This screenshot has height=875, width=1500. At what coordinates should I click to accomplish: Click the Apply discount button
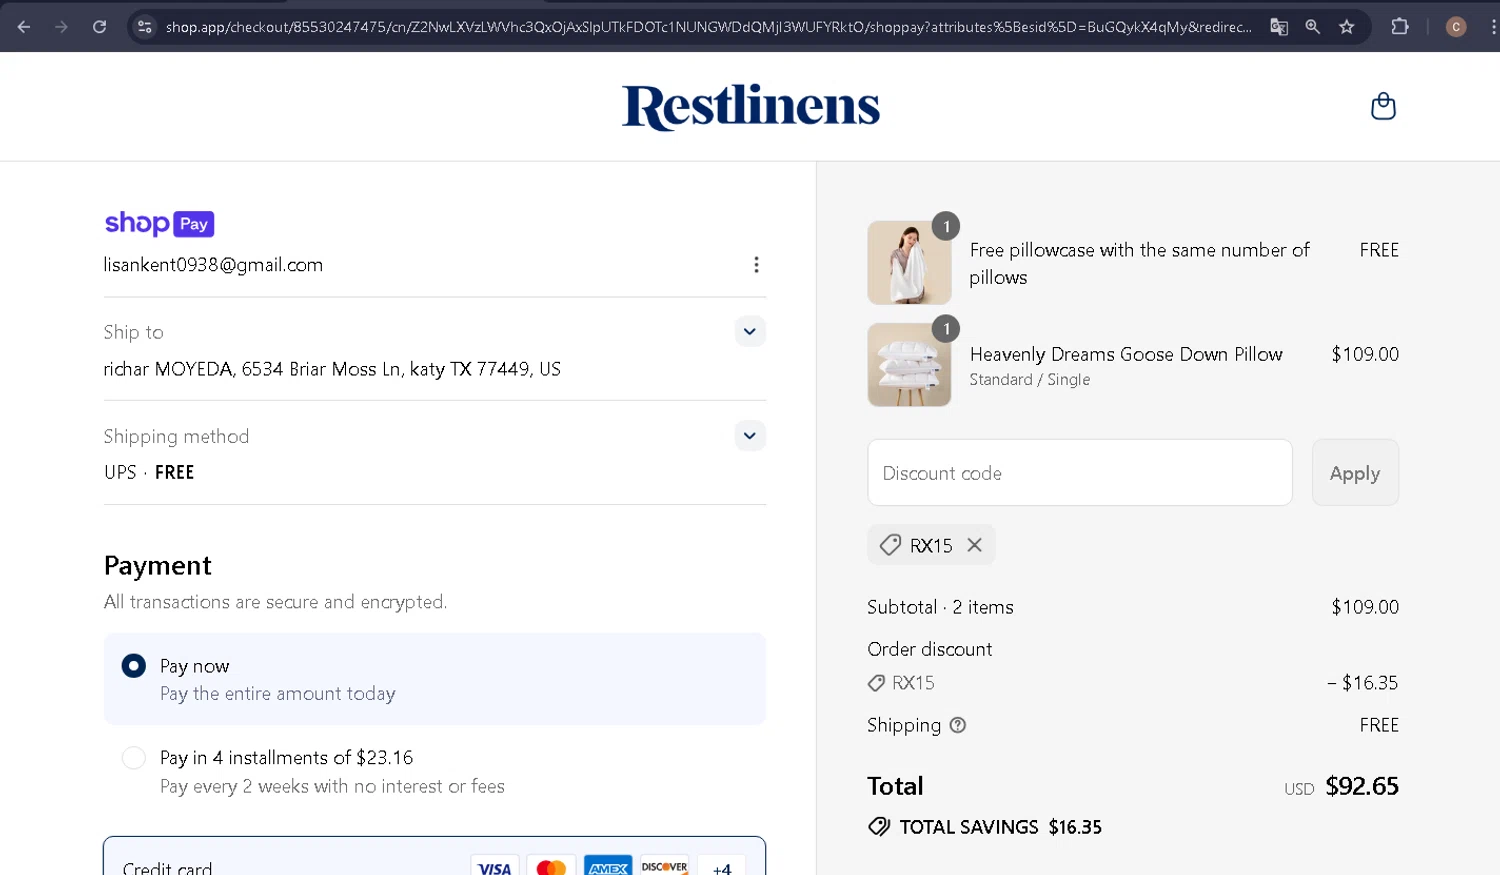pyautogui.click(x=1355, y=472)
